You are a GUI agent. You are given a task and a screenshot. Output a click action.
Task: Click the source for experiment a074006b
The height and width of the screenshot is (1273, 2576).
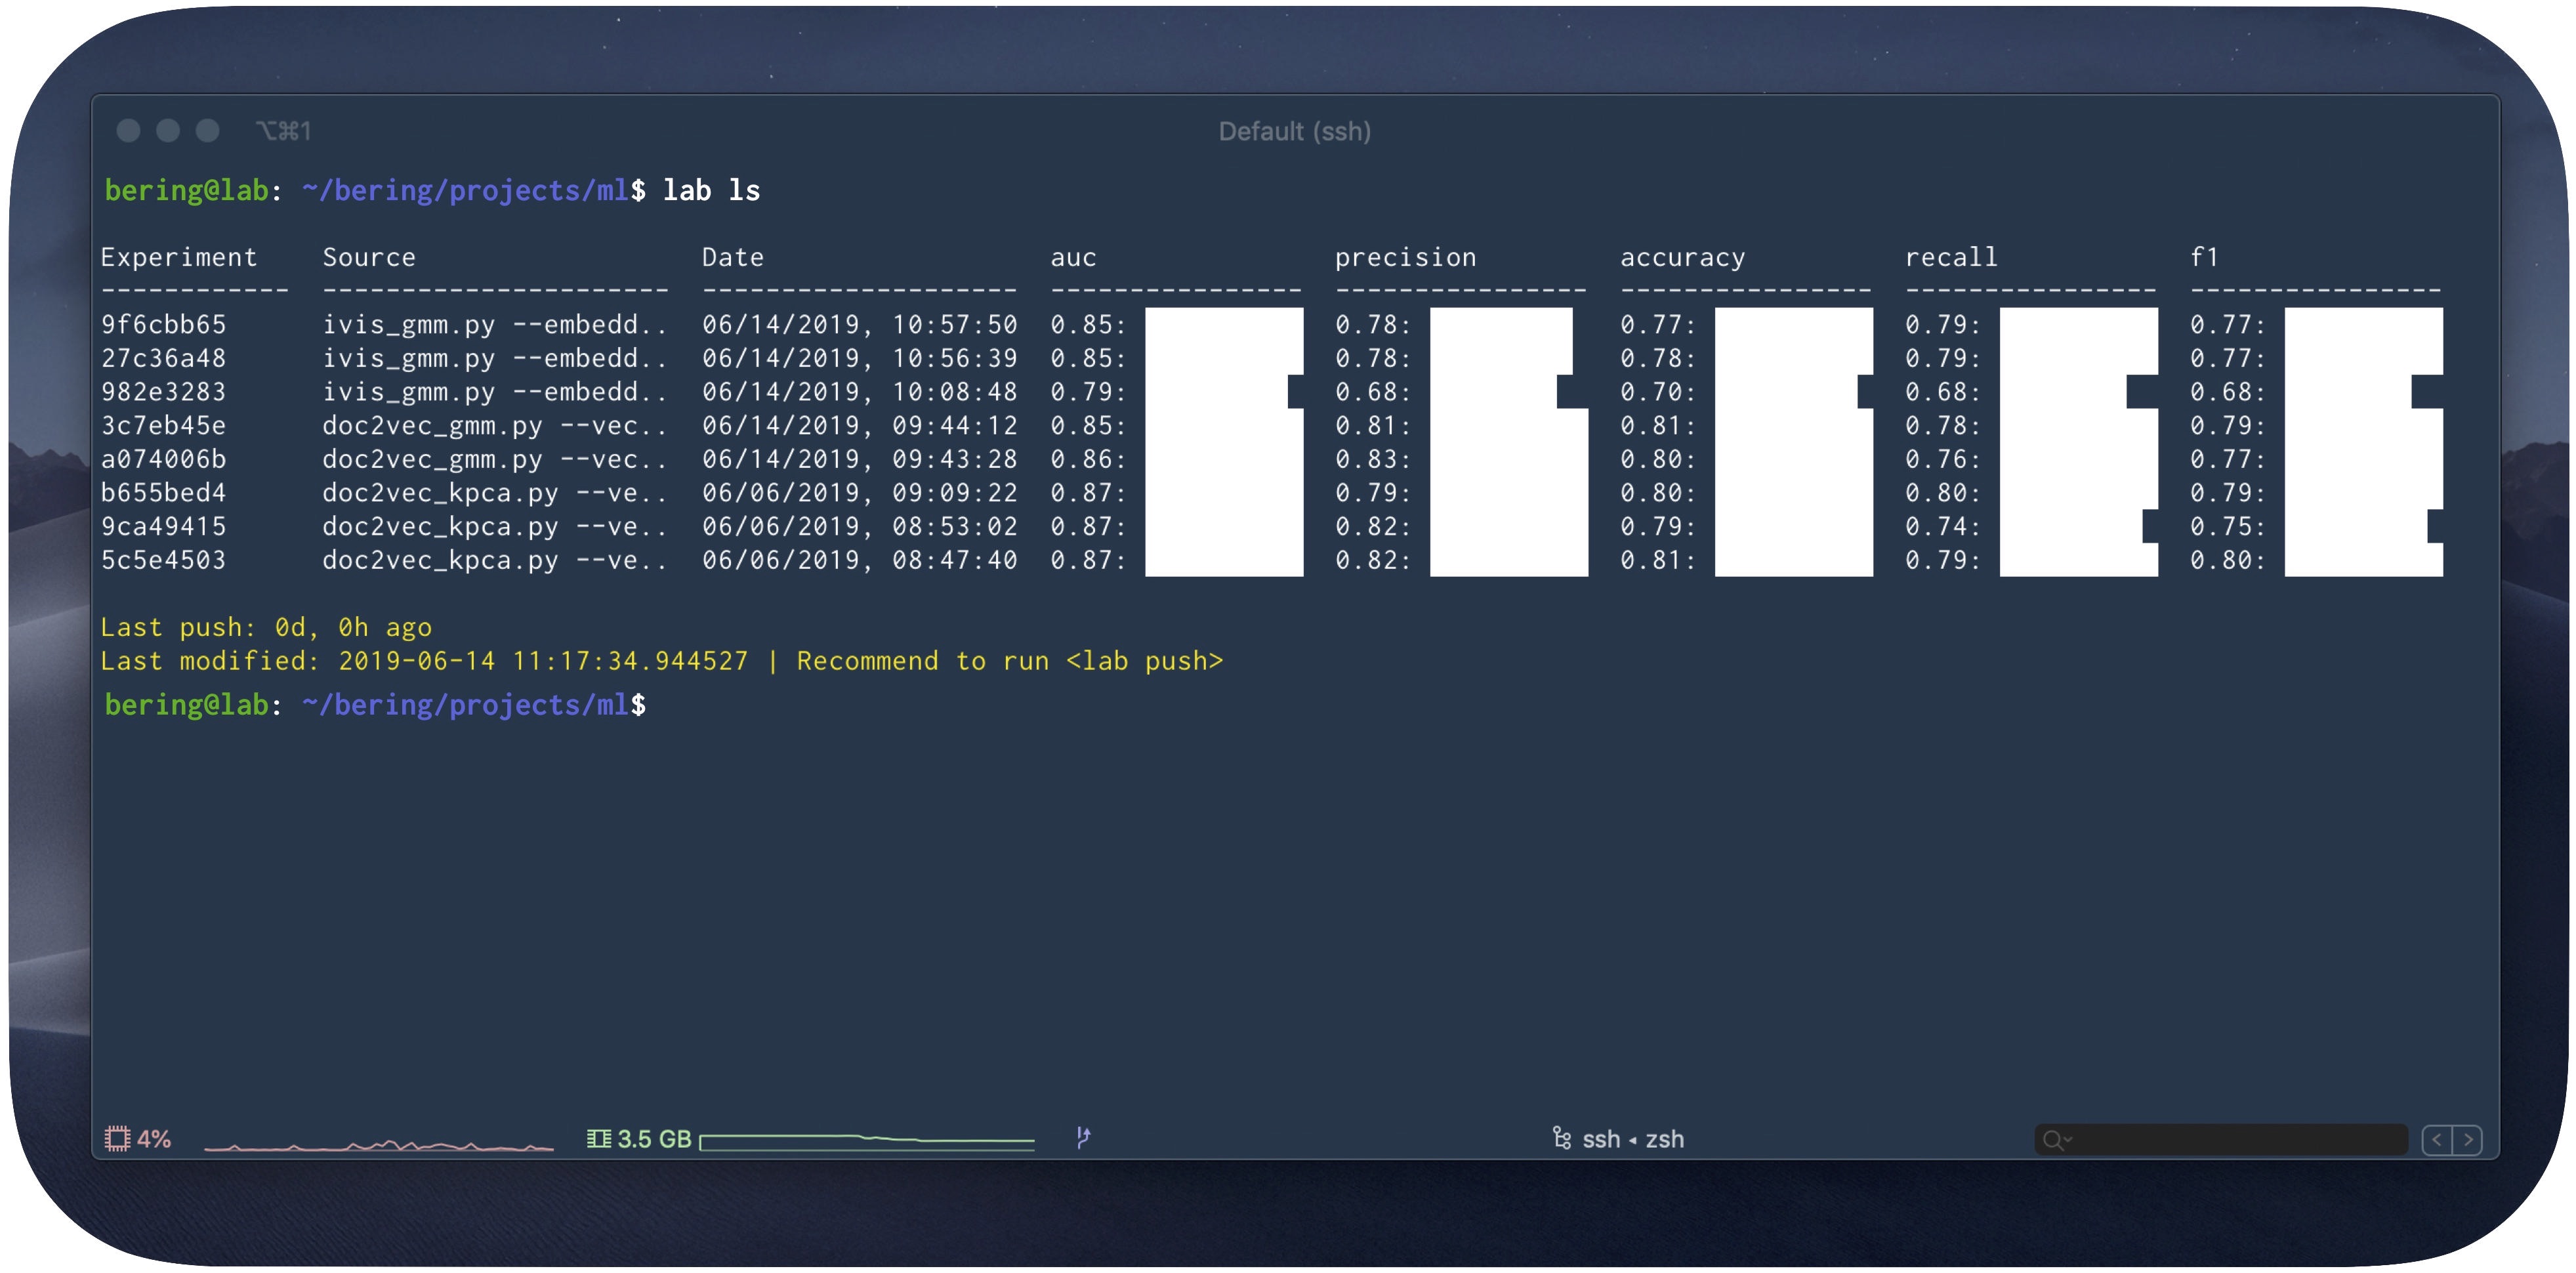495,460
